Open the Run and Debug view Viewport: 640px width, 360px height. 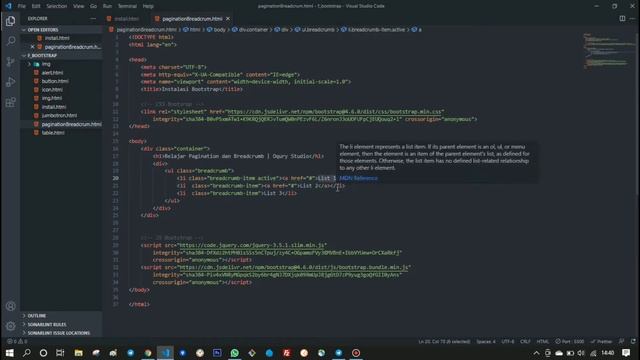point(11,82)
